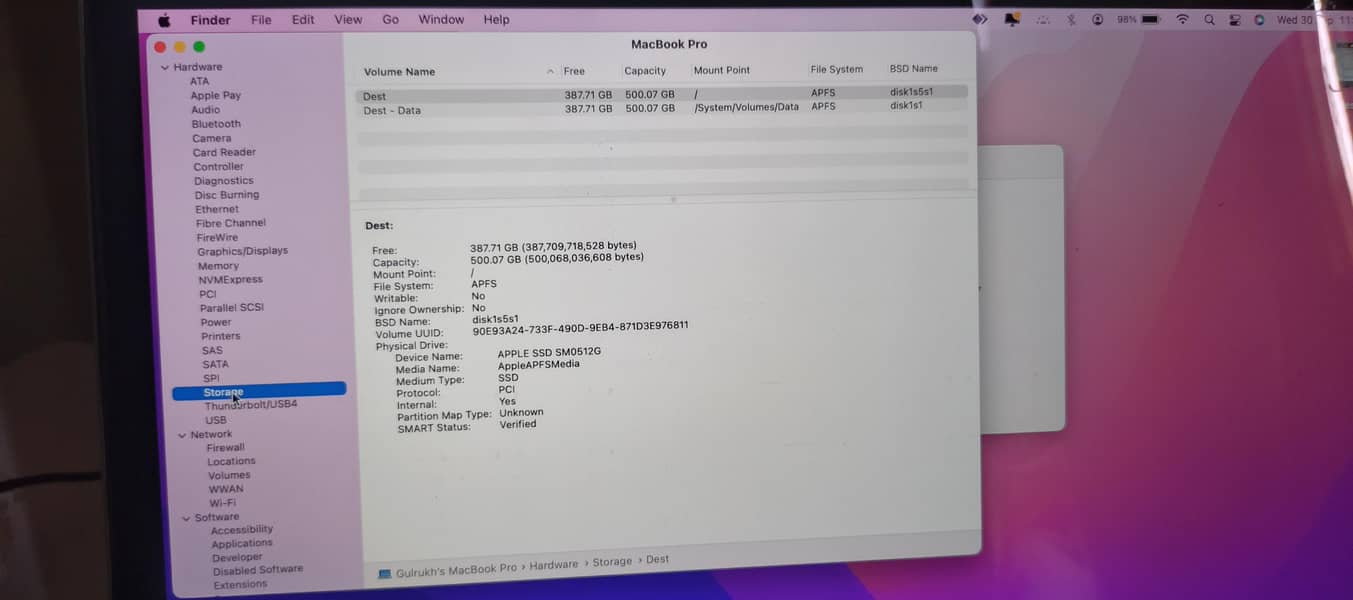Collapse the Software section
This screenshot has width=1353, height=600.
click(x=186, y=518)
